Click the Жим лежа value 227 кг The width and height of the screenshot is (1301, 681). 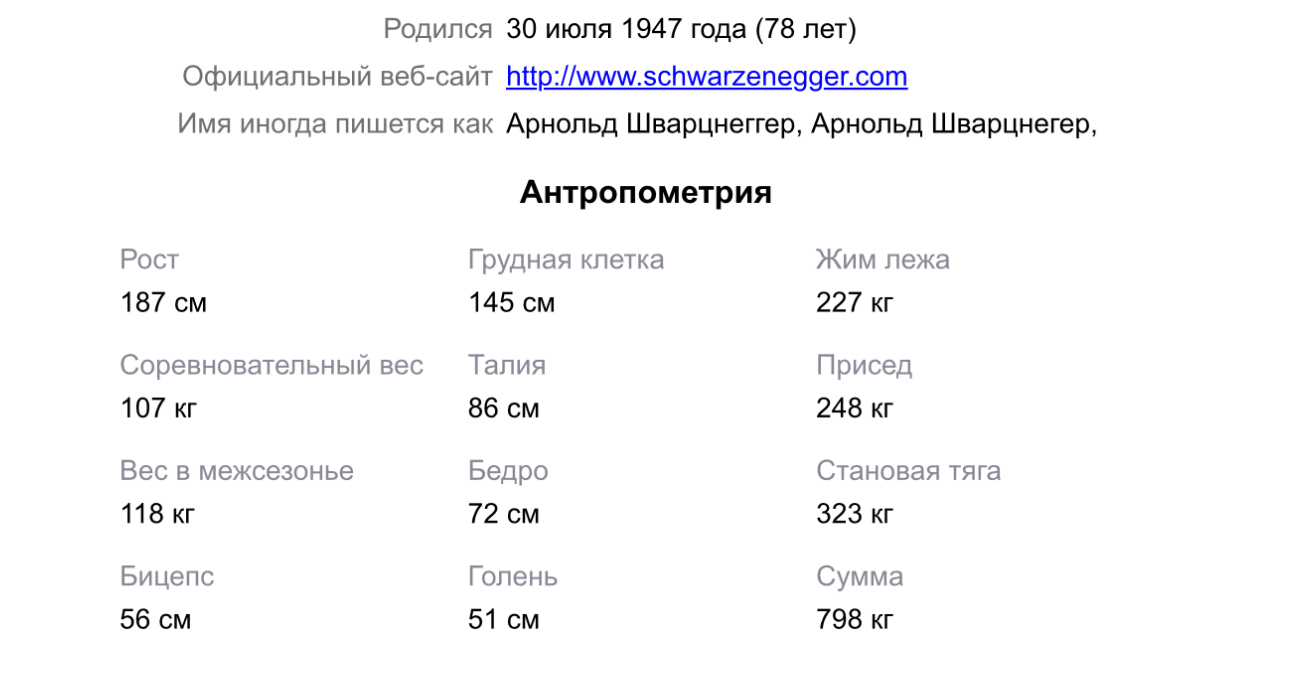point(854,302)
